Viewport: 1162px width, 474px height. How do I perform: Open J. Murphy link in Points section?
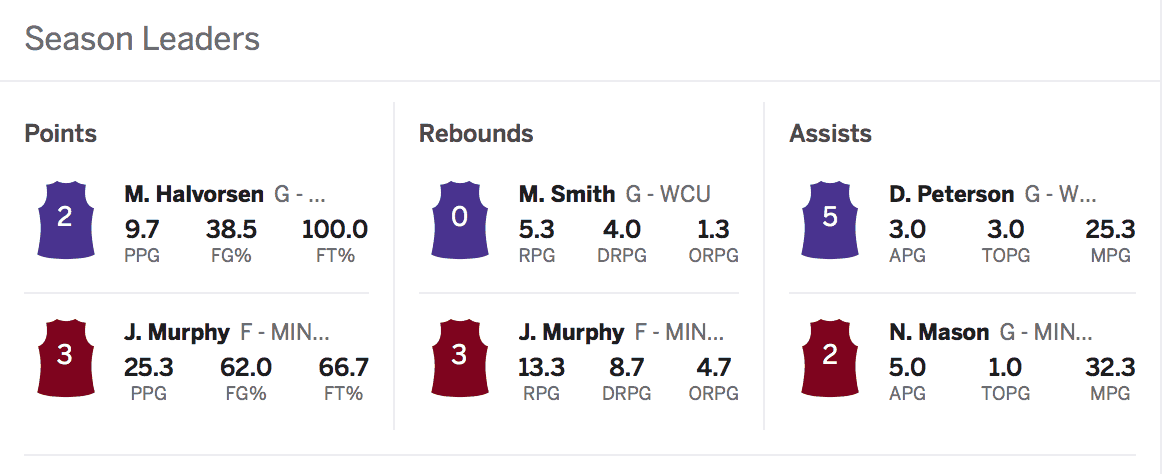[x=177, y=333]
